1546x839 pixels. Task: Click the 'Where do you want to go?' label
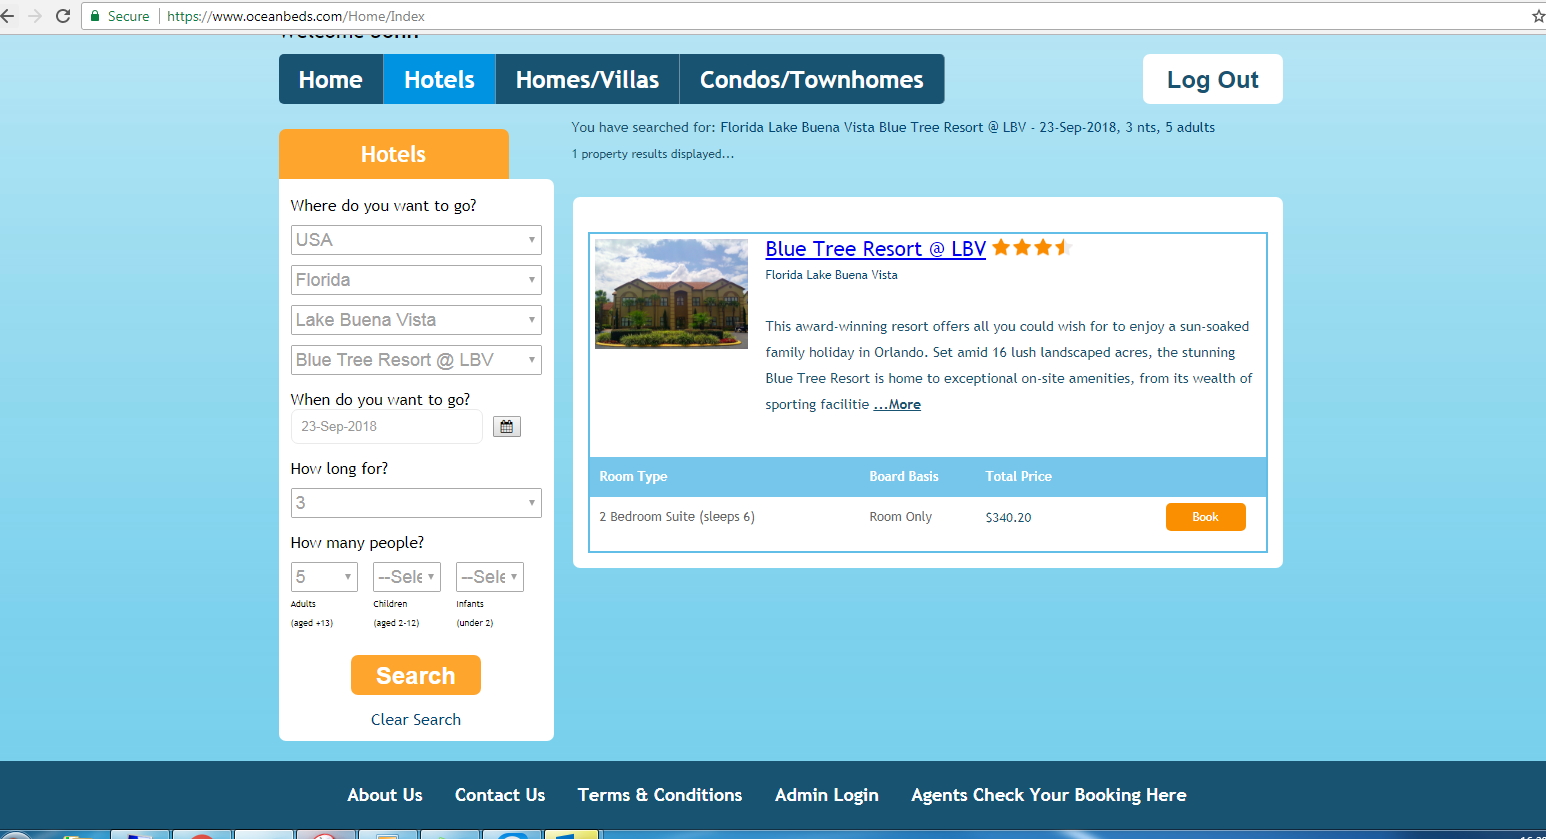(384, 206)
